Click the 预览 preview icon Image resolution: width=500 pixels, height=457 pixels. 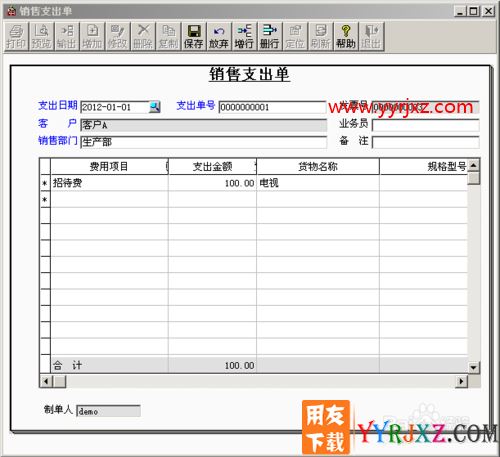point(41,36)
